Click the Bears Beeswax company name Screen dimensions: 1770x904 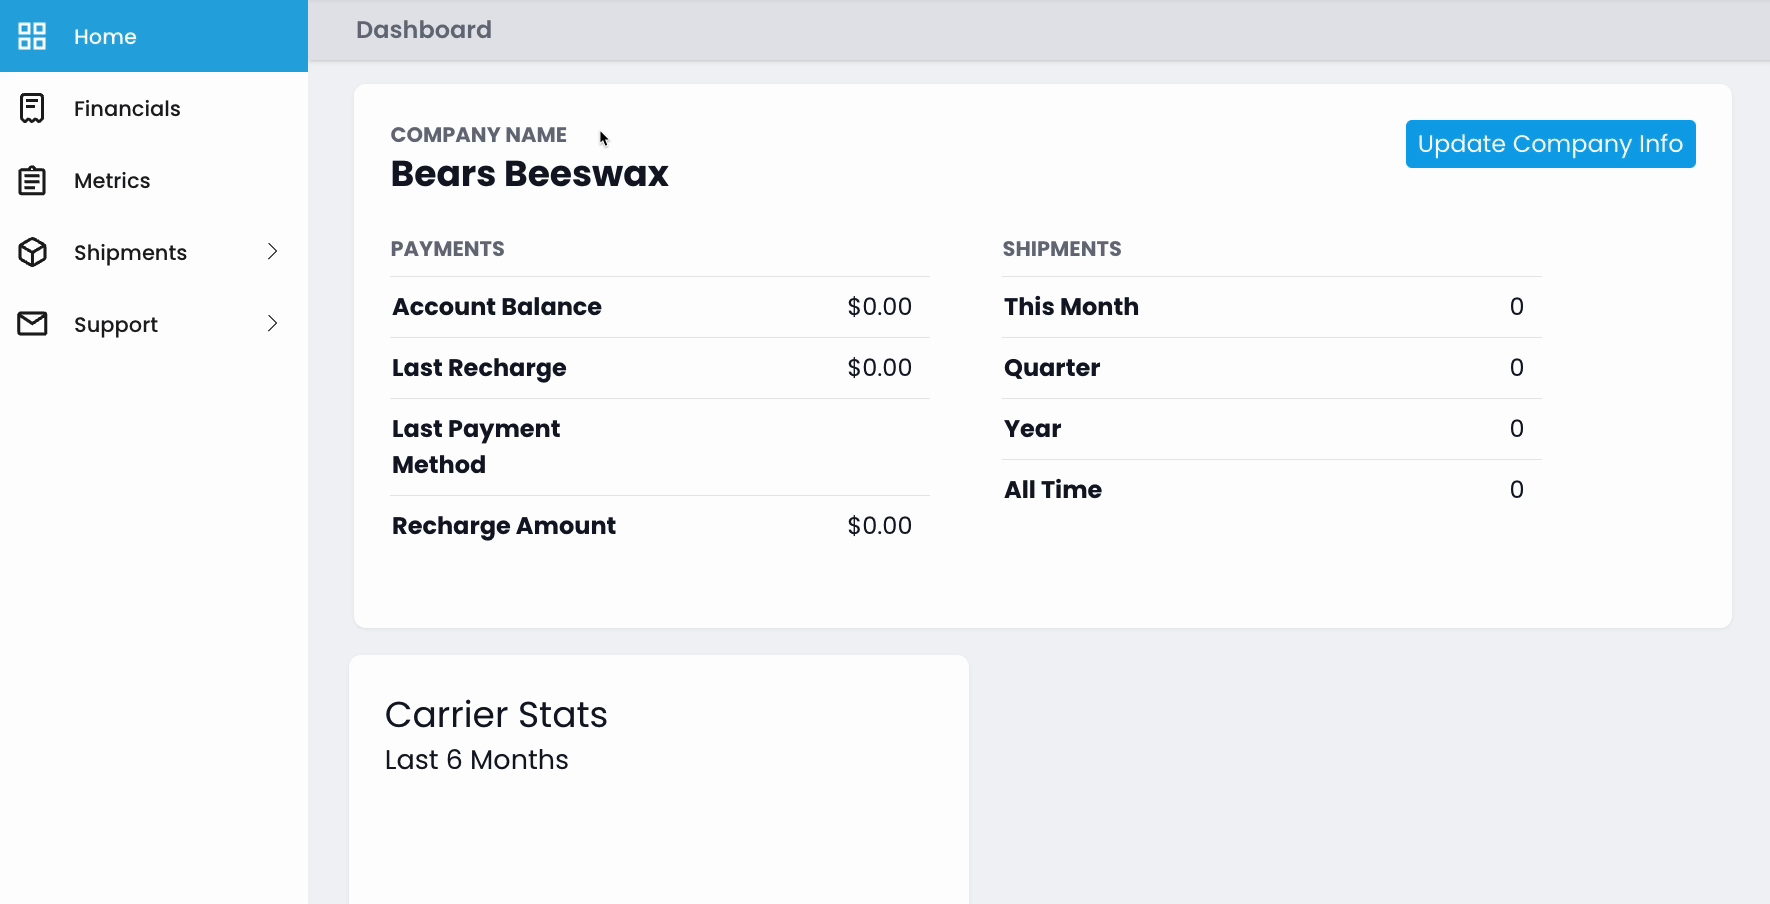(x=529, y=174)
